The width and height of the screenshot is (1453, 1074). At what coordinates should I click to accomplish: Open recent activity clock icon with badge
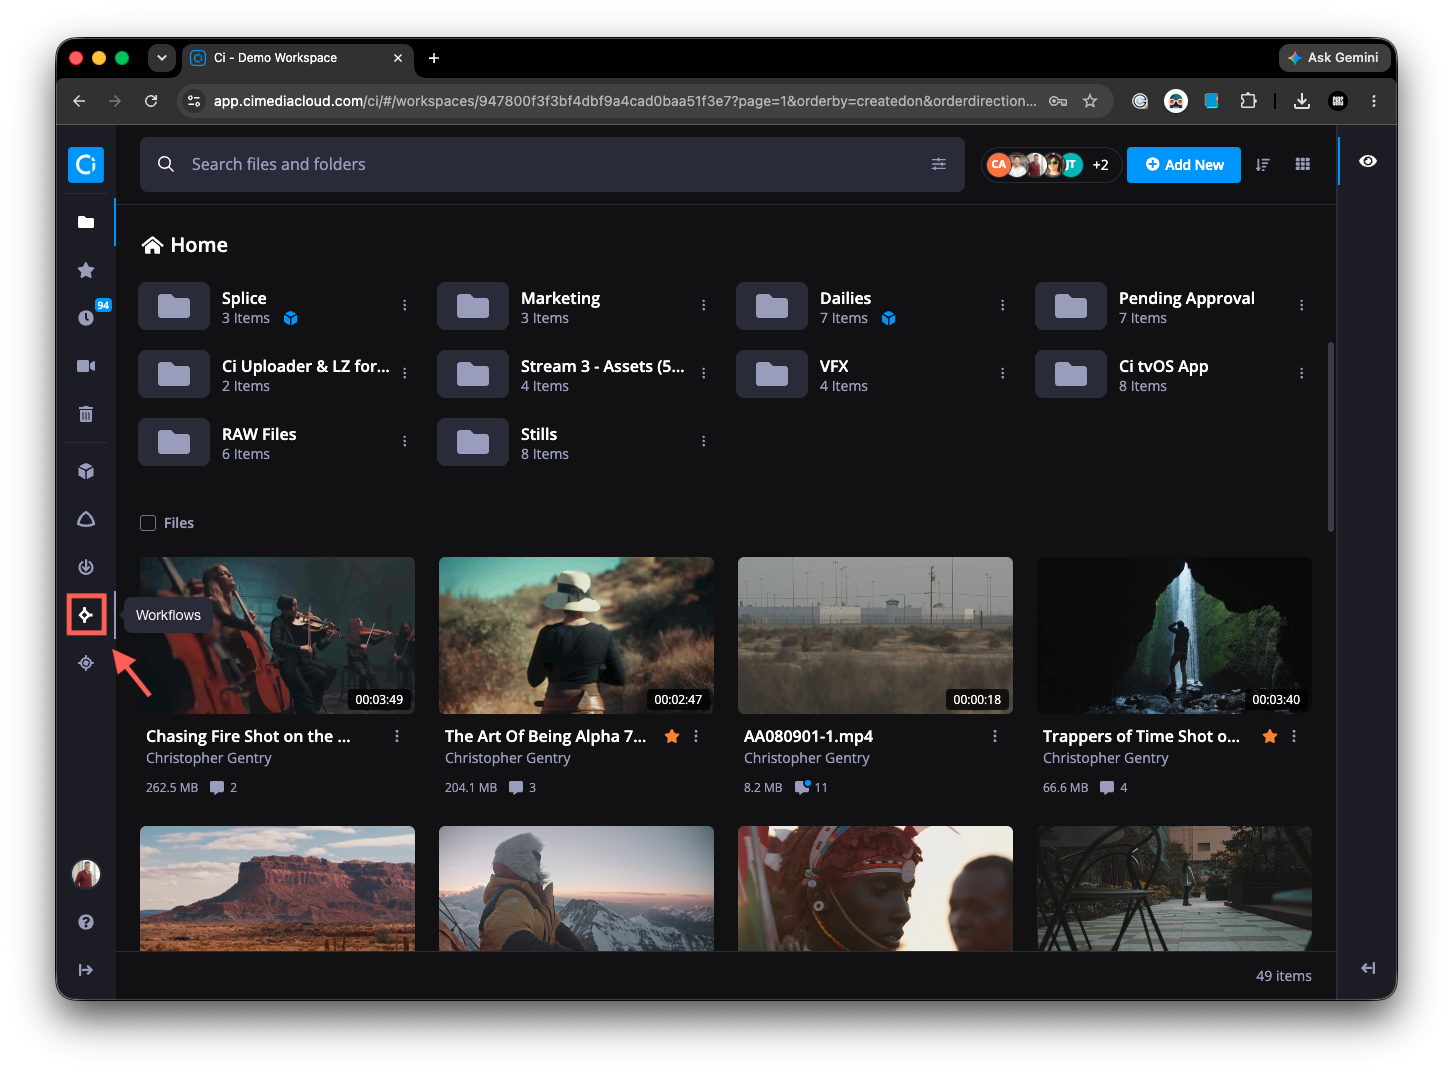86,318
